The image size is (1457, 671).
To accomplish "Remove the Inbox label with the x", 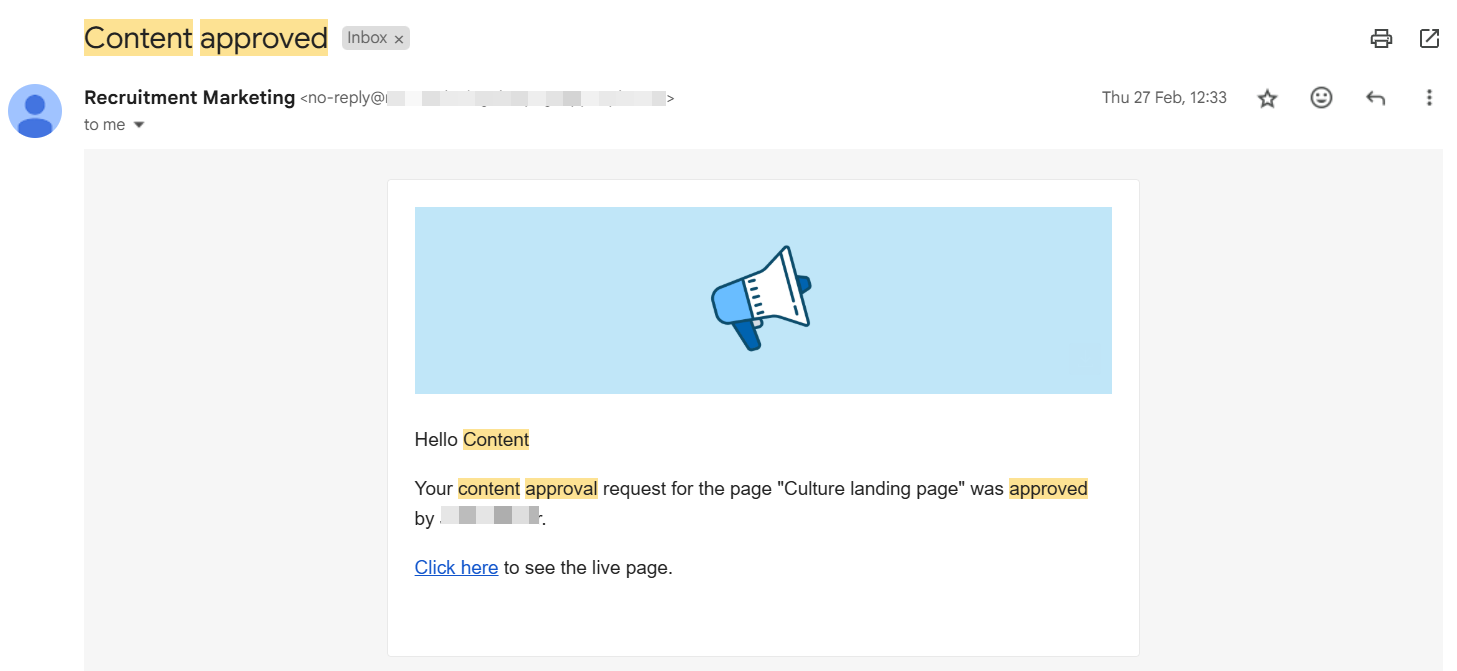I will point(399,39).
